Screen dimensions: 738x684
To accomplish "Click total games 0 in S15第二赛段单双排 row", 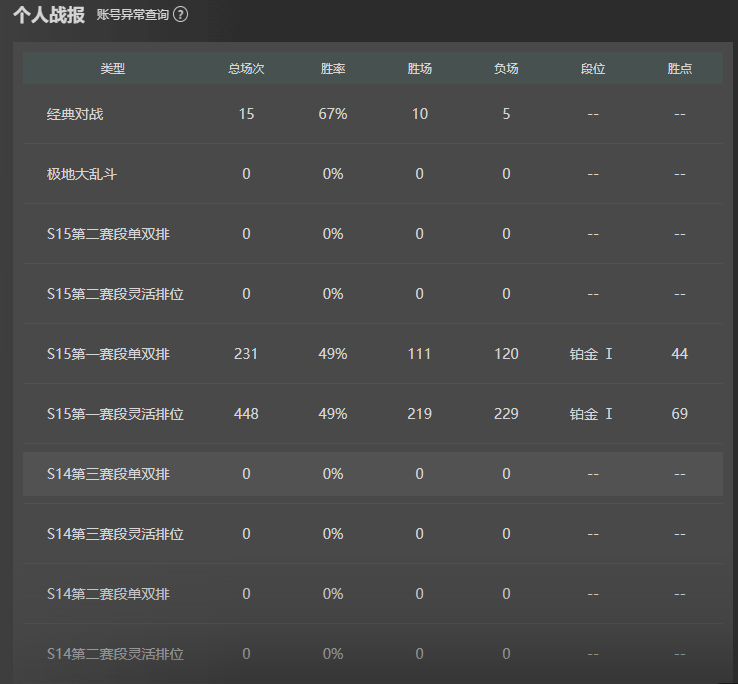I will 246,234.
